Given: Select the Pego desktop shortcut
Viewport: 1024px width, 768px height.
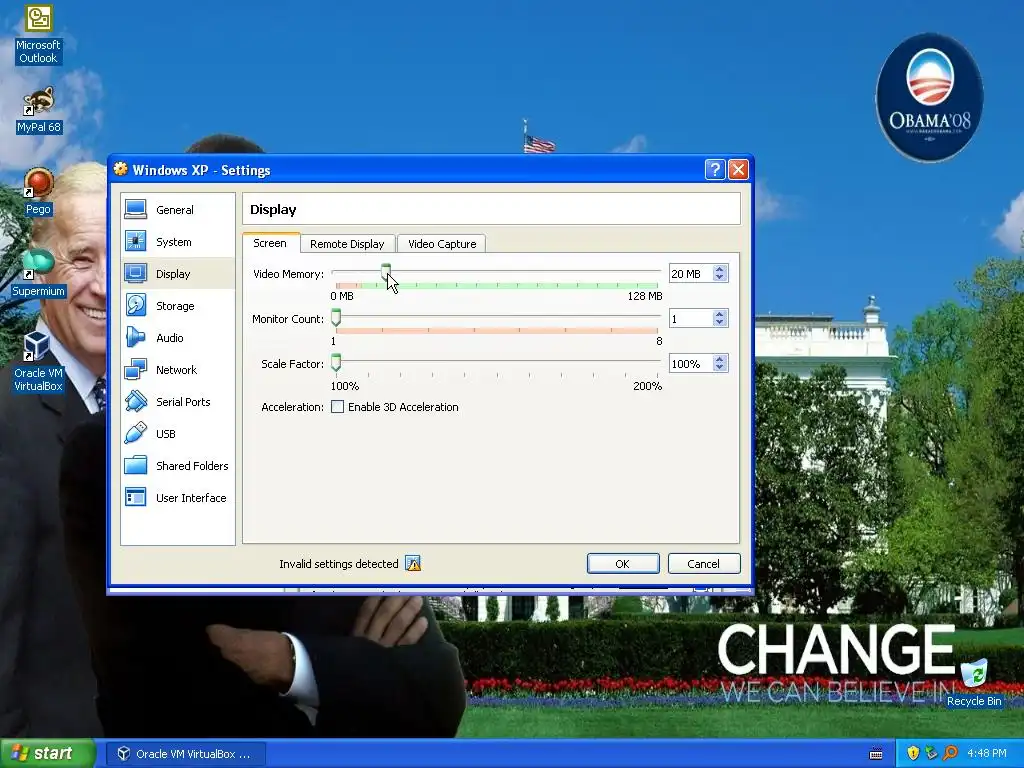Looking at the screenshot, I should 38,192.
